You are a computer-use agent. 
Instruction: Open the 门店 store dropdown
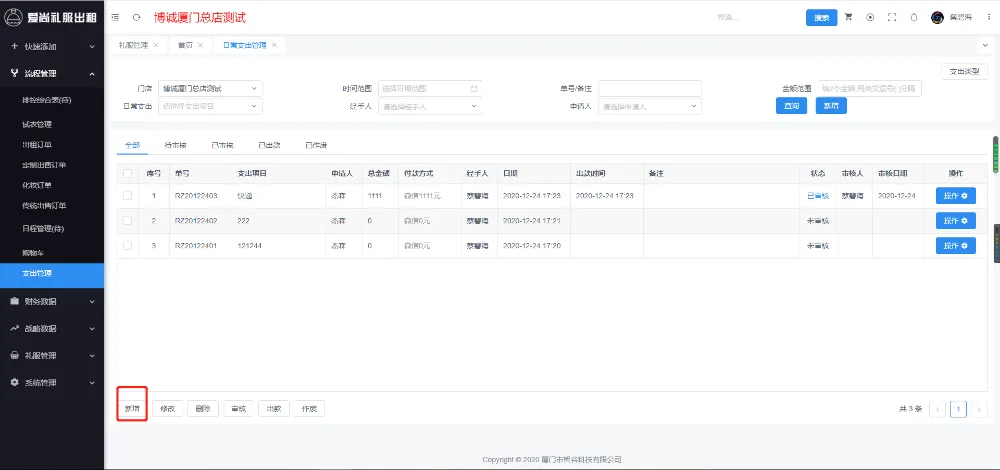[210, 88]
